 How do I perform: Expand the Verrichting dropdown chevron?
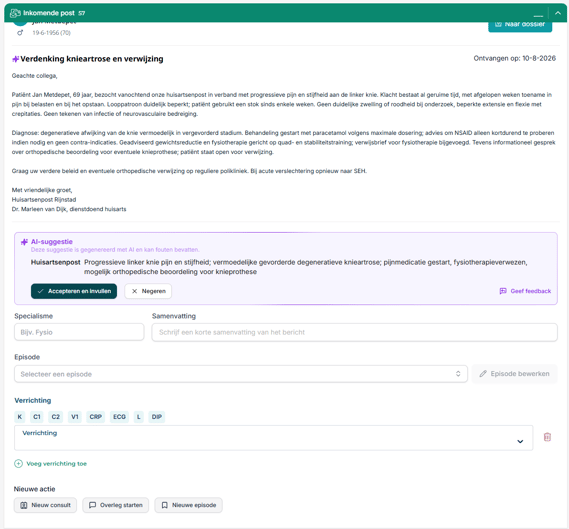[x=520, y=442]
